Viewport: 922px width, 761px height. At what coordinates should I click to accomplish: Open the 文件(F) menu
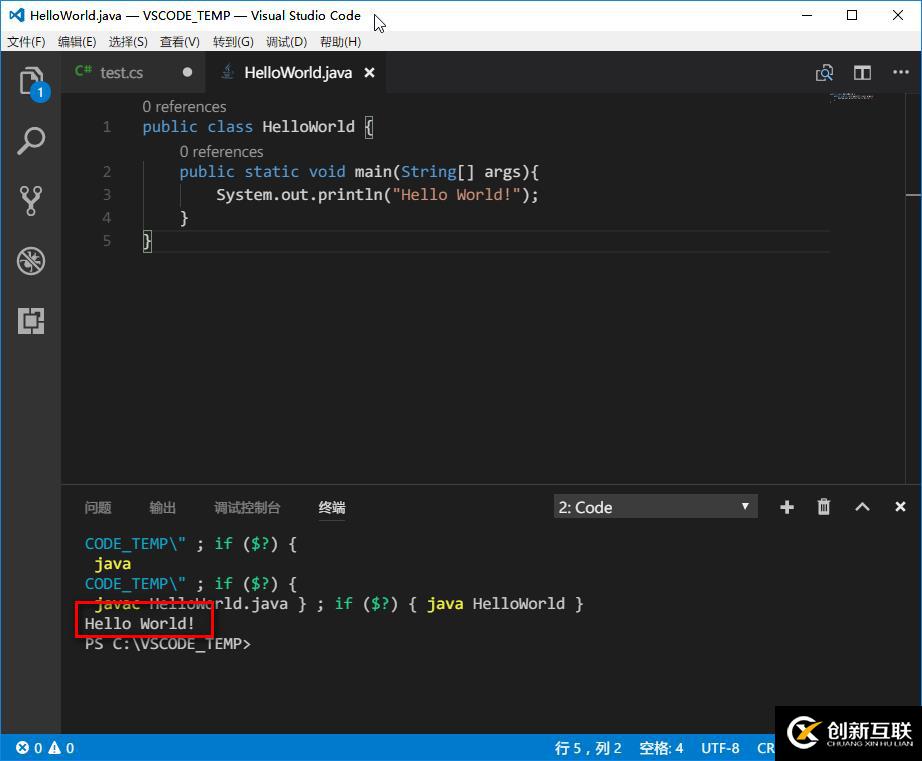click(26, 42)
